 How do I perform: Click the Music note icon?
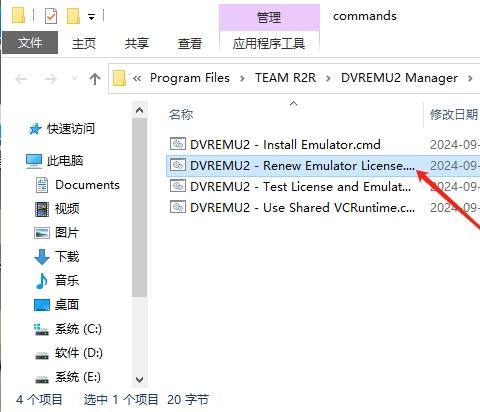tap(42, 281)
